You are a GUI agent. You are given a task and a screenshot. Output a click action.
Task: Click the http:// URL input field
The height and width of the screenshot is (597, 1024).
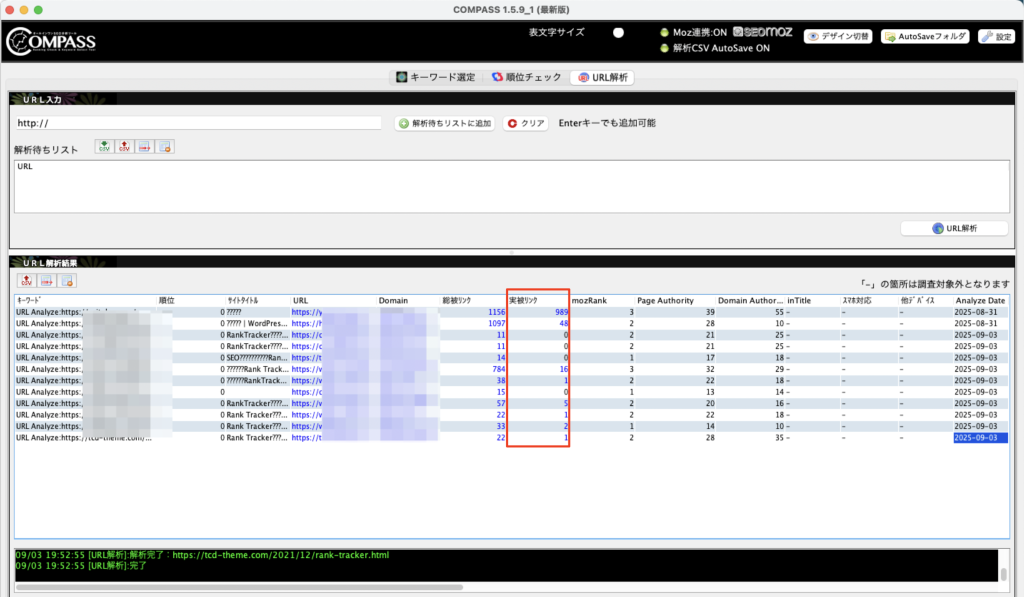pyautogui.click(x=198, y=123)
